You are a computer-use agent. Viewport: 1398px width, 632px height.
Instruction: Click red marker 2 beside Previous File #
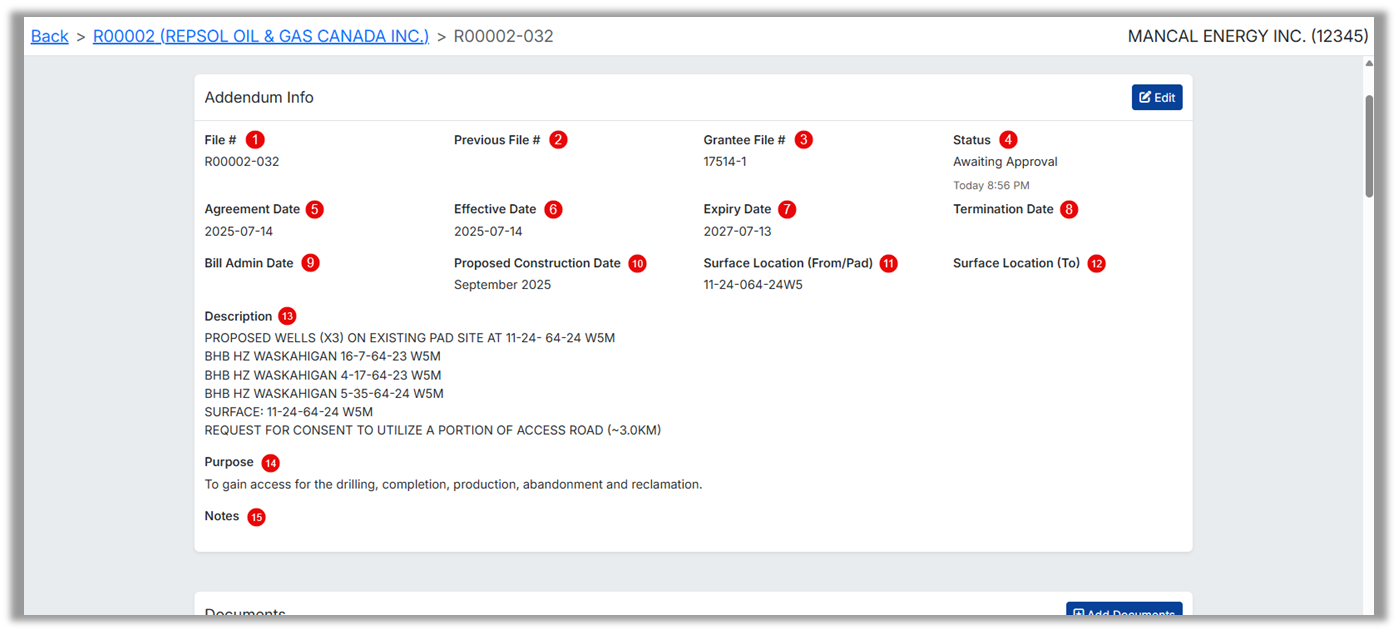click(558, 140)
